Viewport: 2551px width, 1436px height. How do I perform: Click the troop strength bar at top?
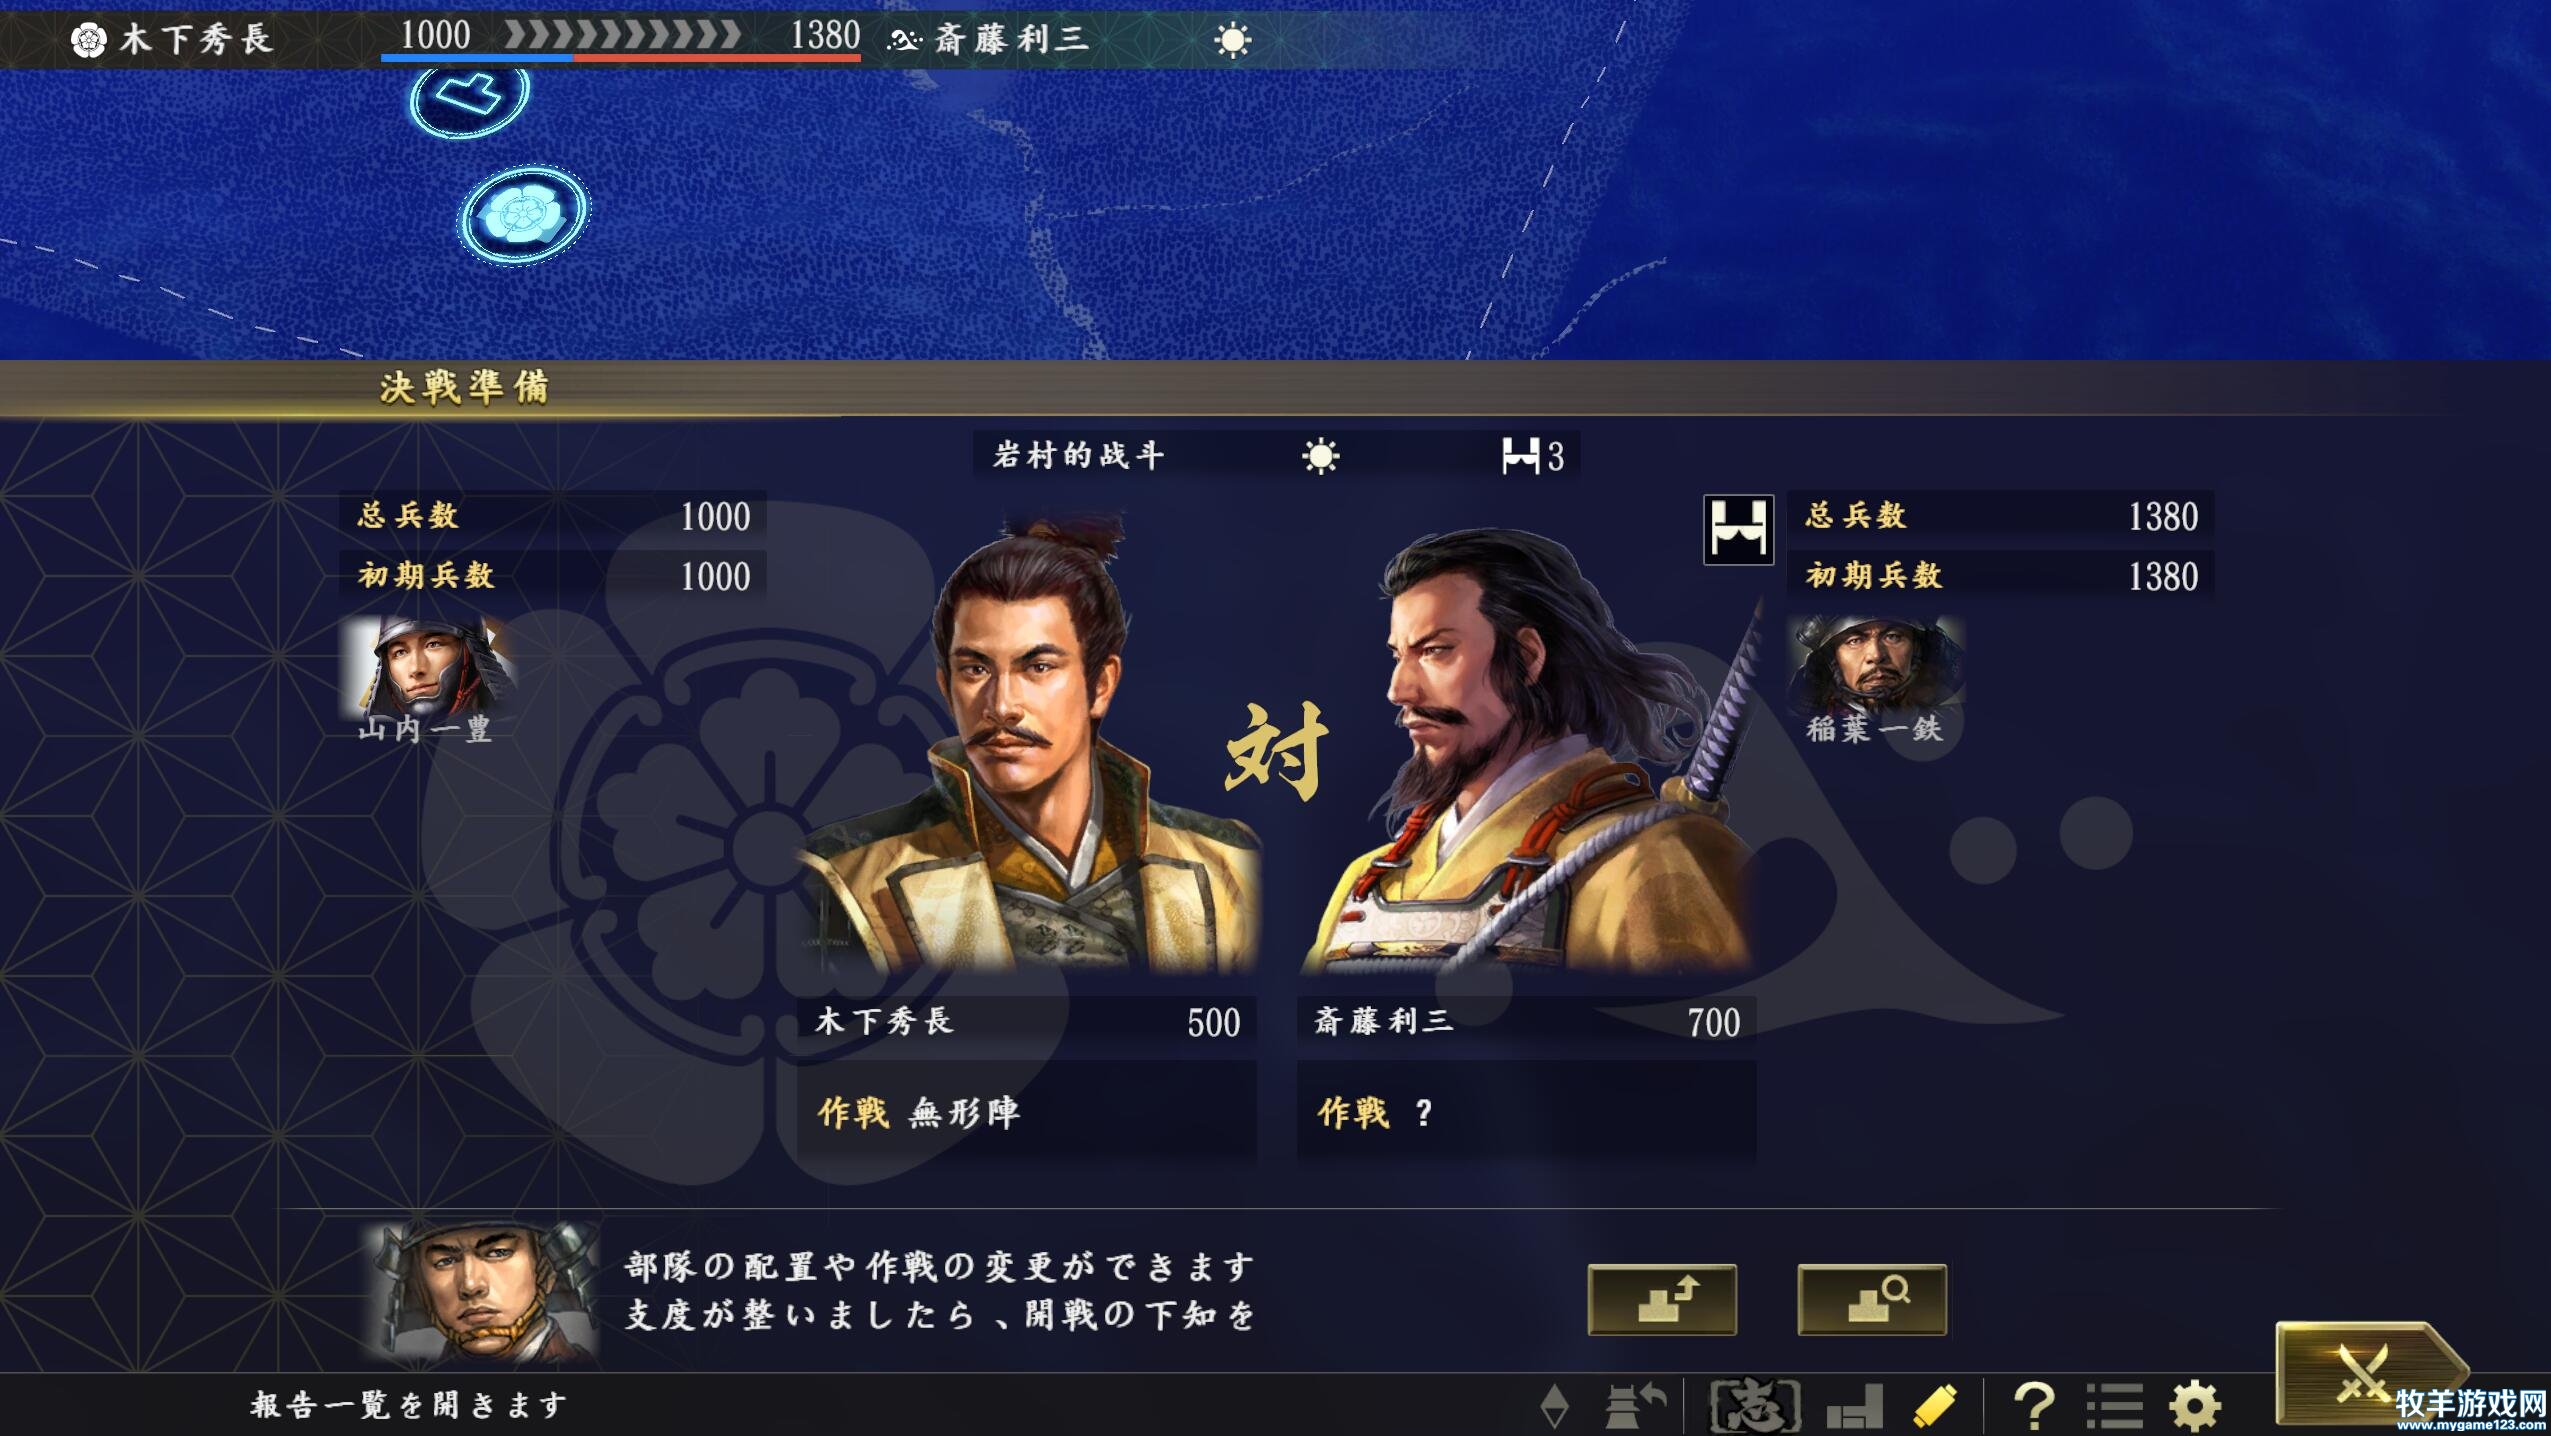coord(620,40)
